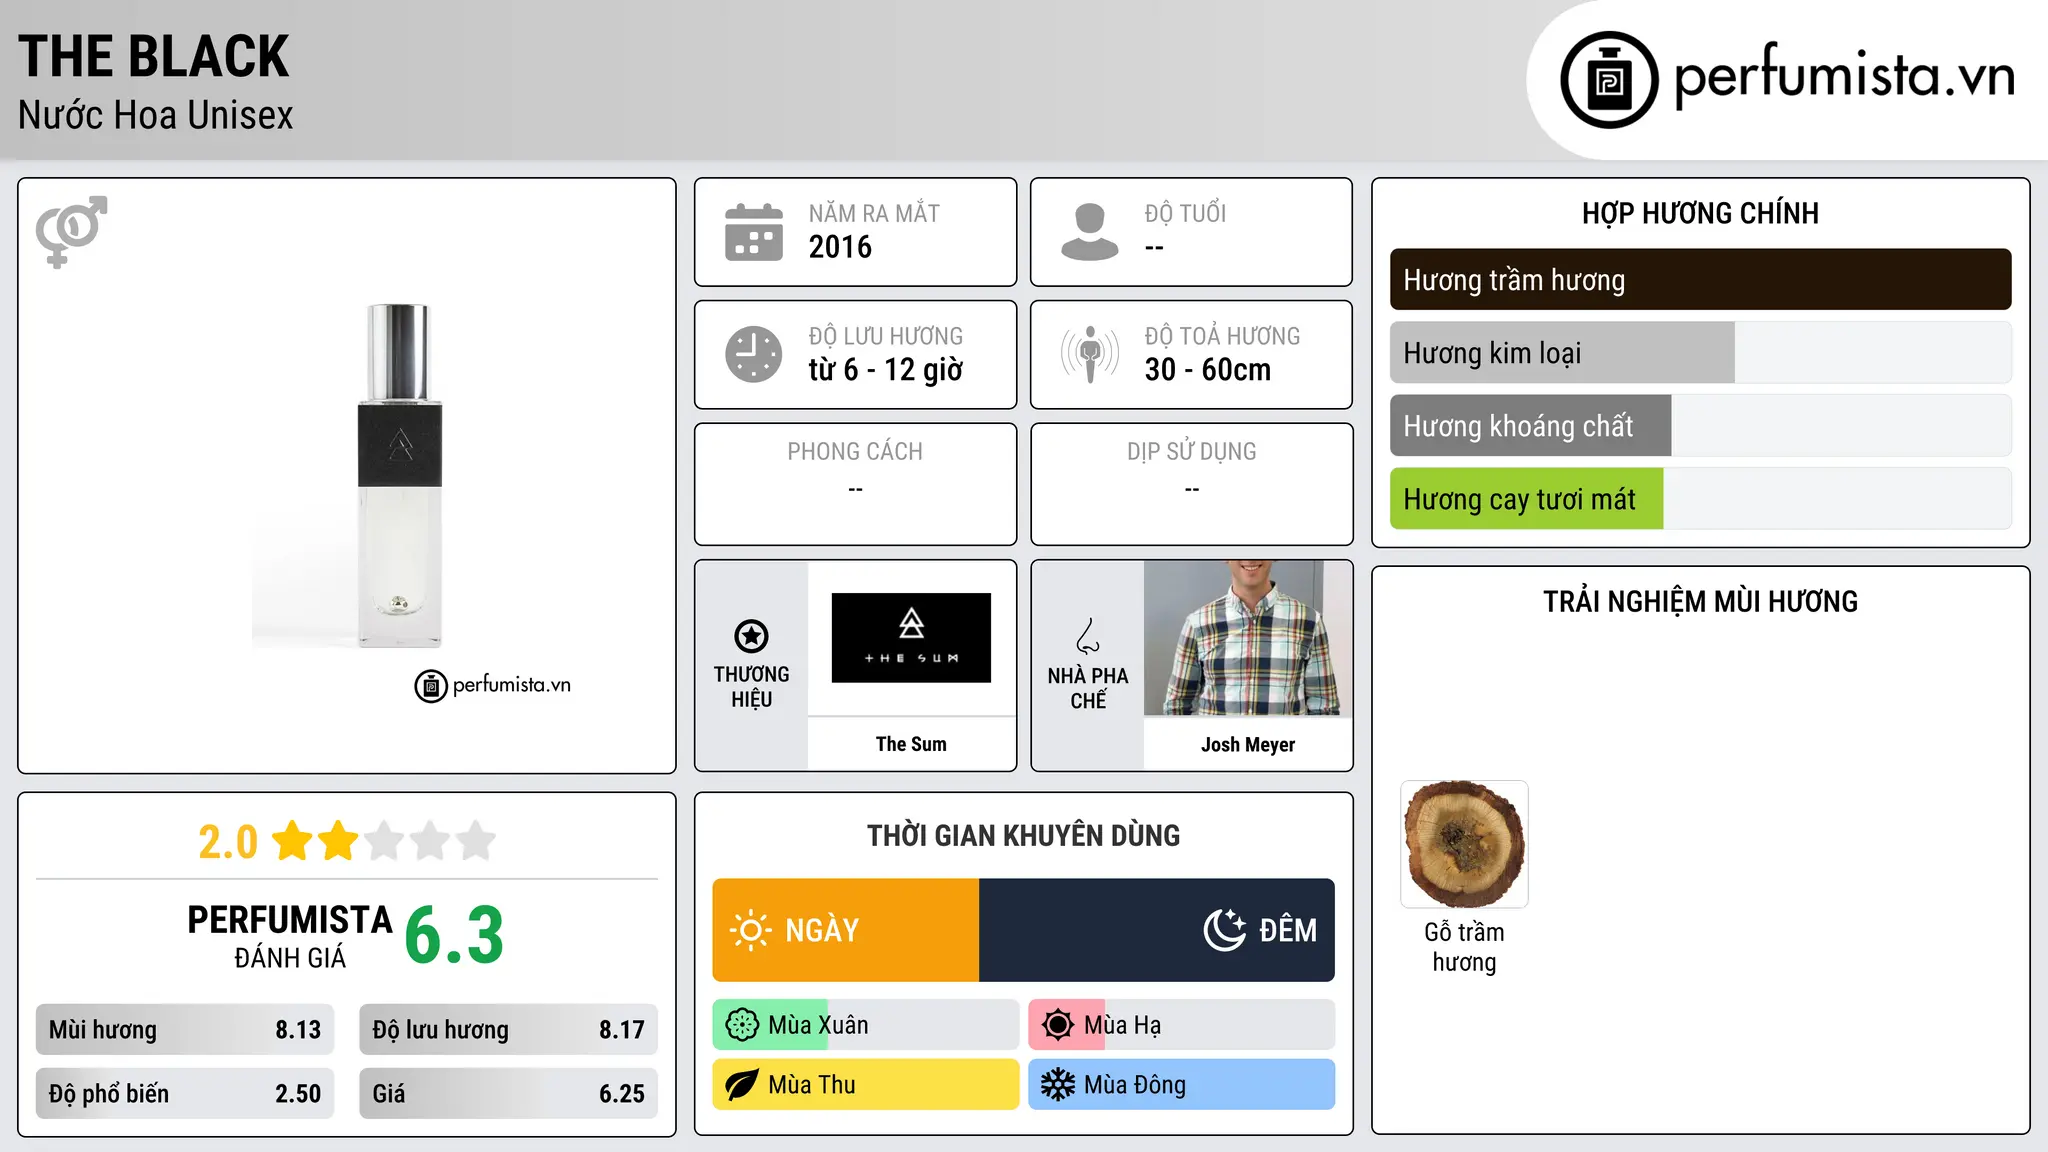This screenshot has width=2048, height=1152.
Task: Click the Hương khoáng chất accord bar
Action: [1700, 426]
